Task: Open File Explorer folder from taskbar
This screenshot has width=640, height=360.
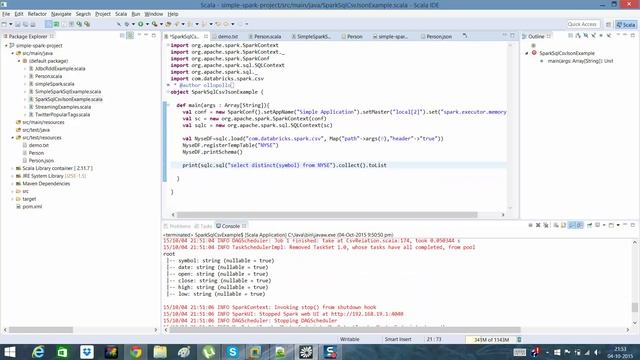Action: coord(160,352)
